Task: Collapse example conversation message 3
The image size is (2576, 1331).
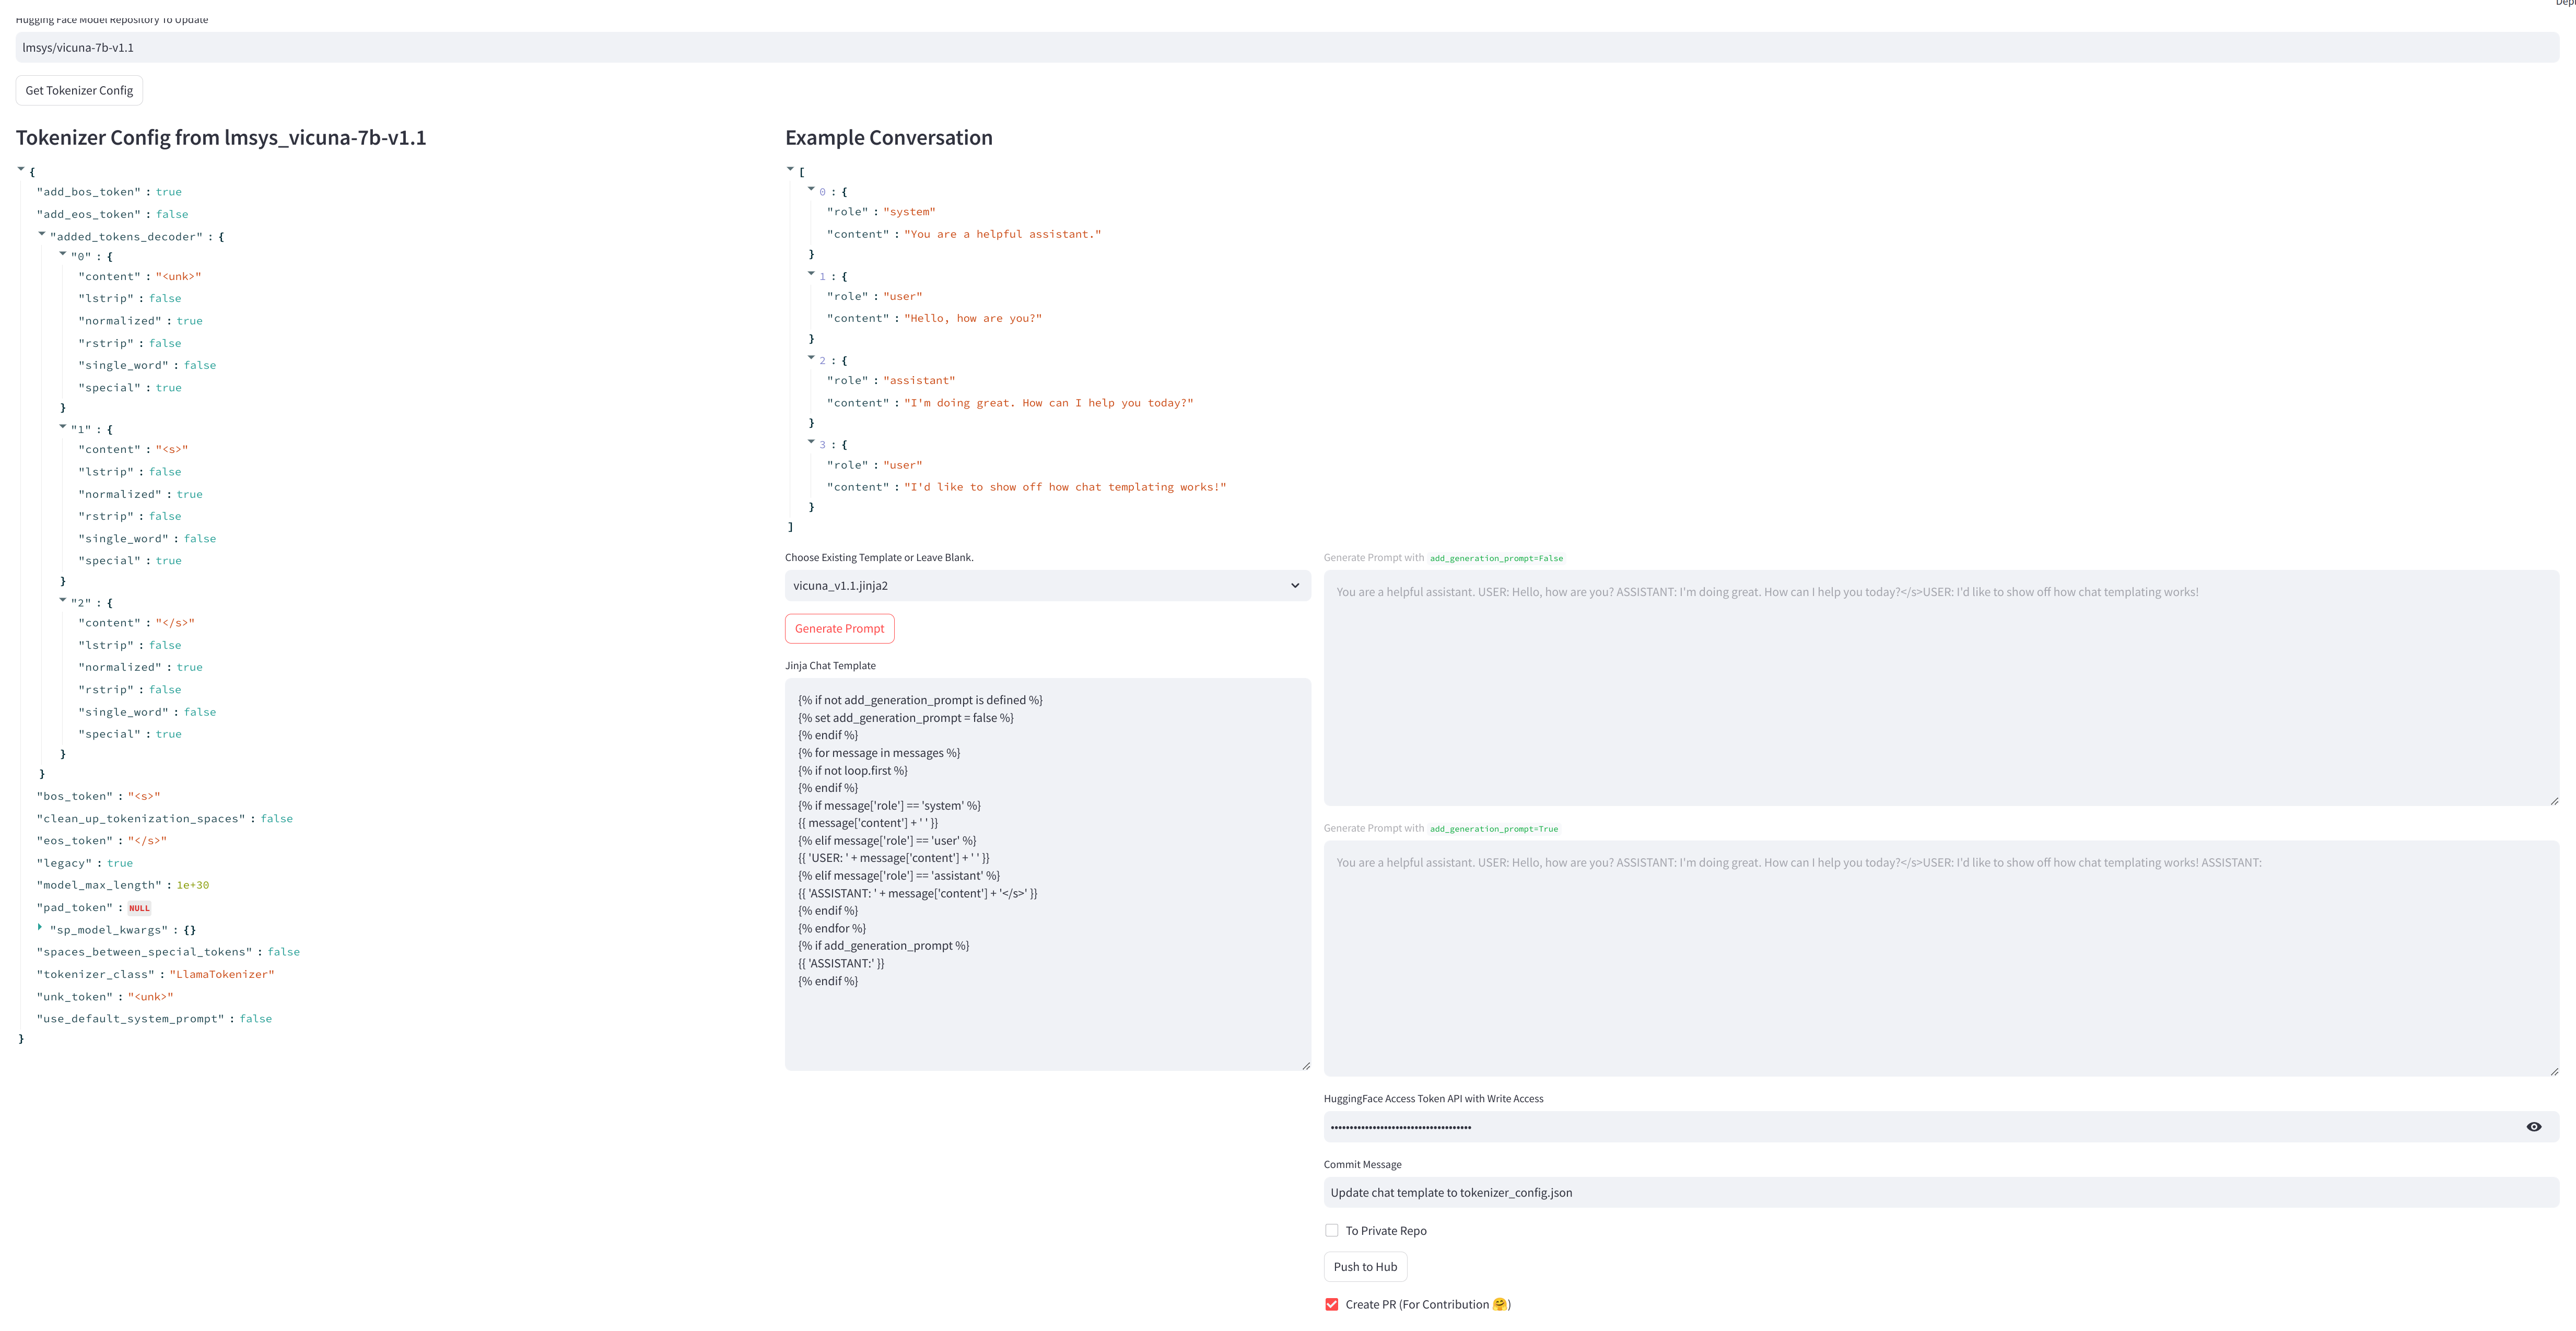Action: coord(811,442)
